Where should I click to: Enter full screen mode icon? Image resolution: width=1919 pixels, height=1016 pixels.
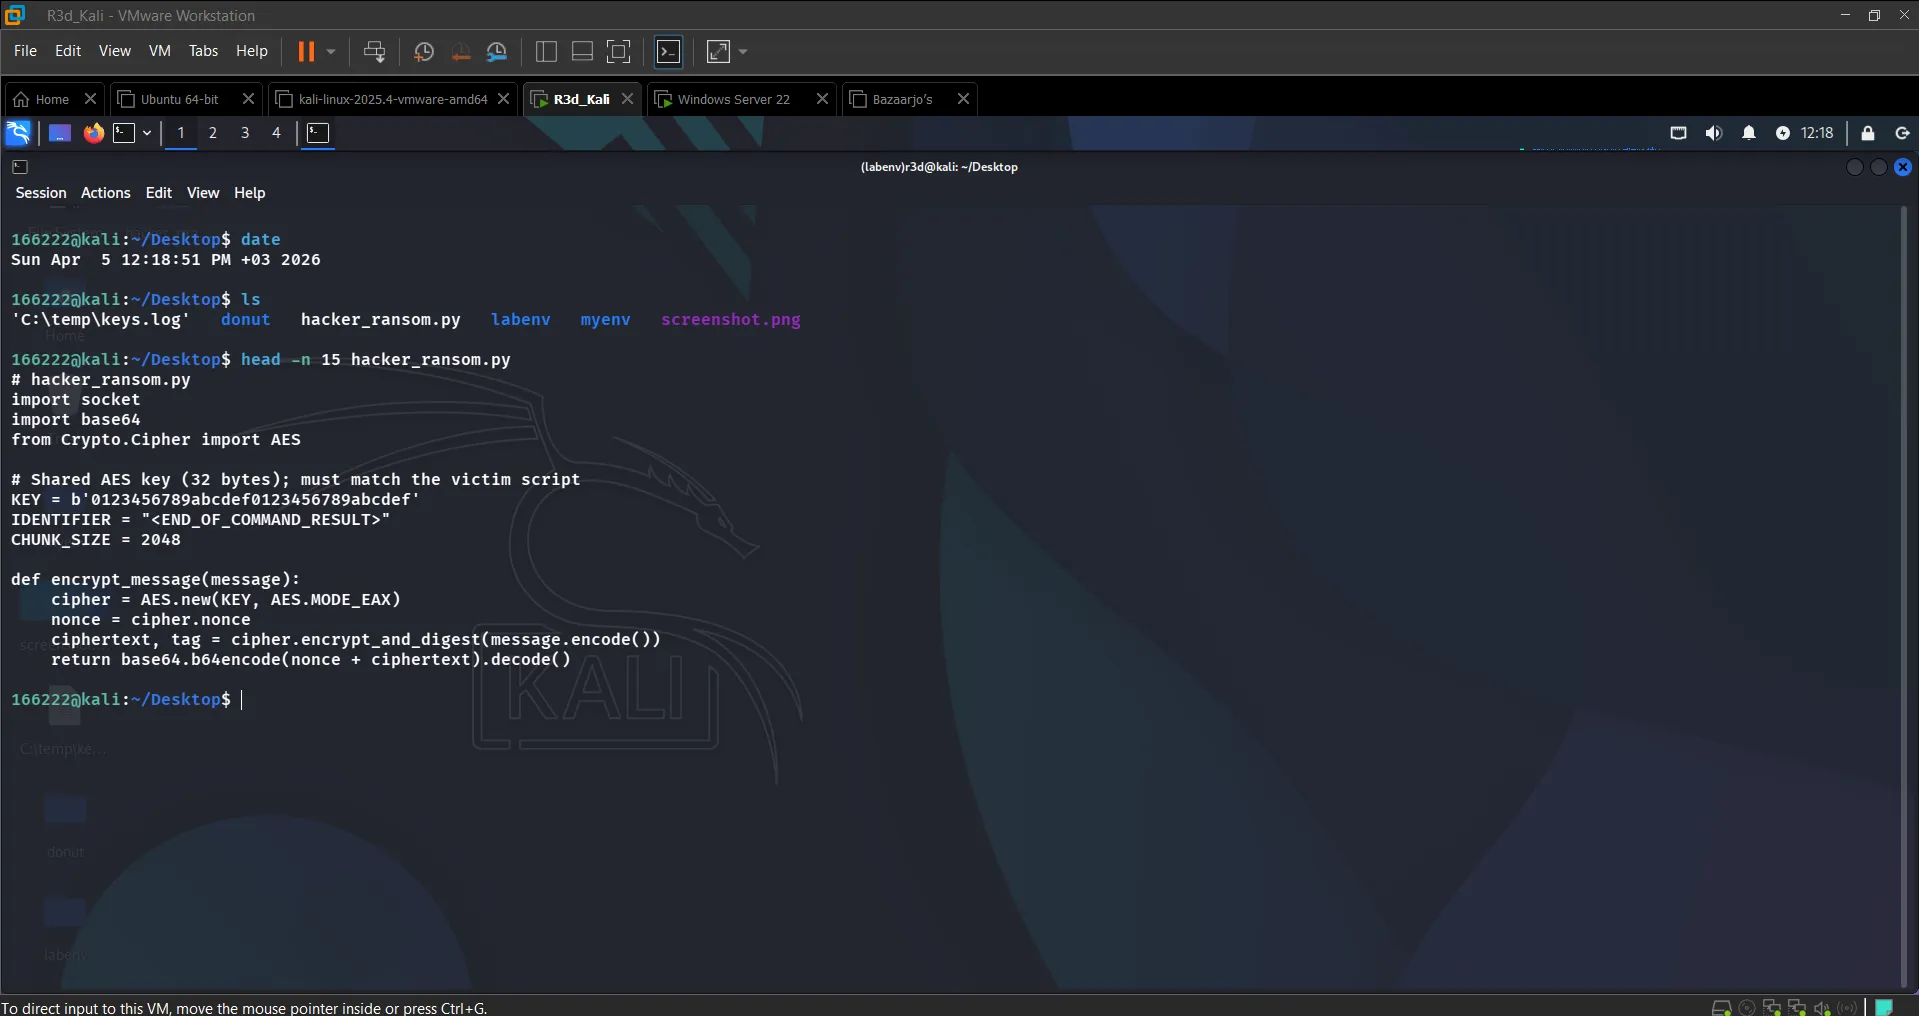(x=619, y=52)
